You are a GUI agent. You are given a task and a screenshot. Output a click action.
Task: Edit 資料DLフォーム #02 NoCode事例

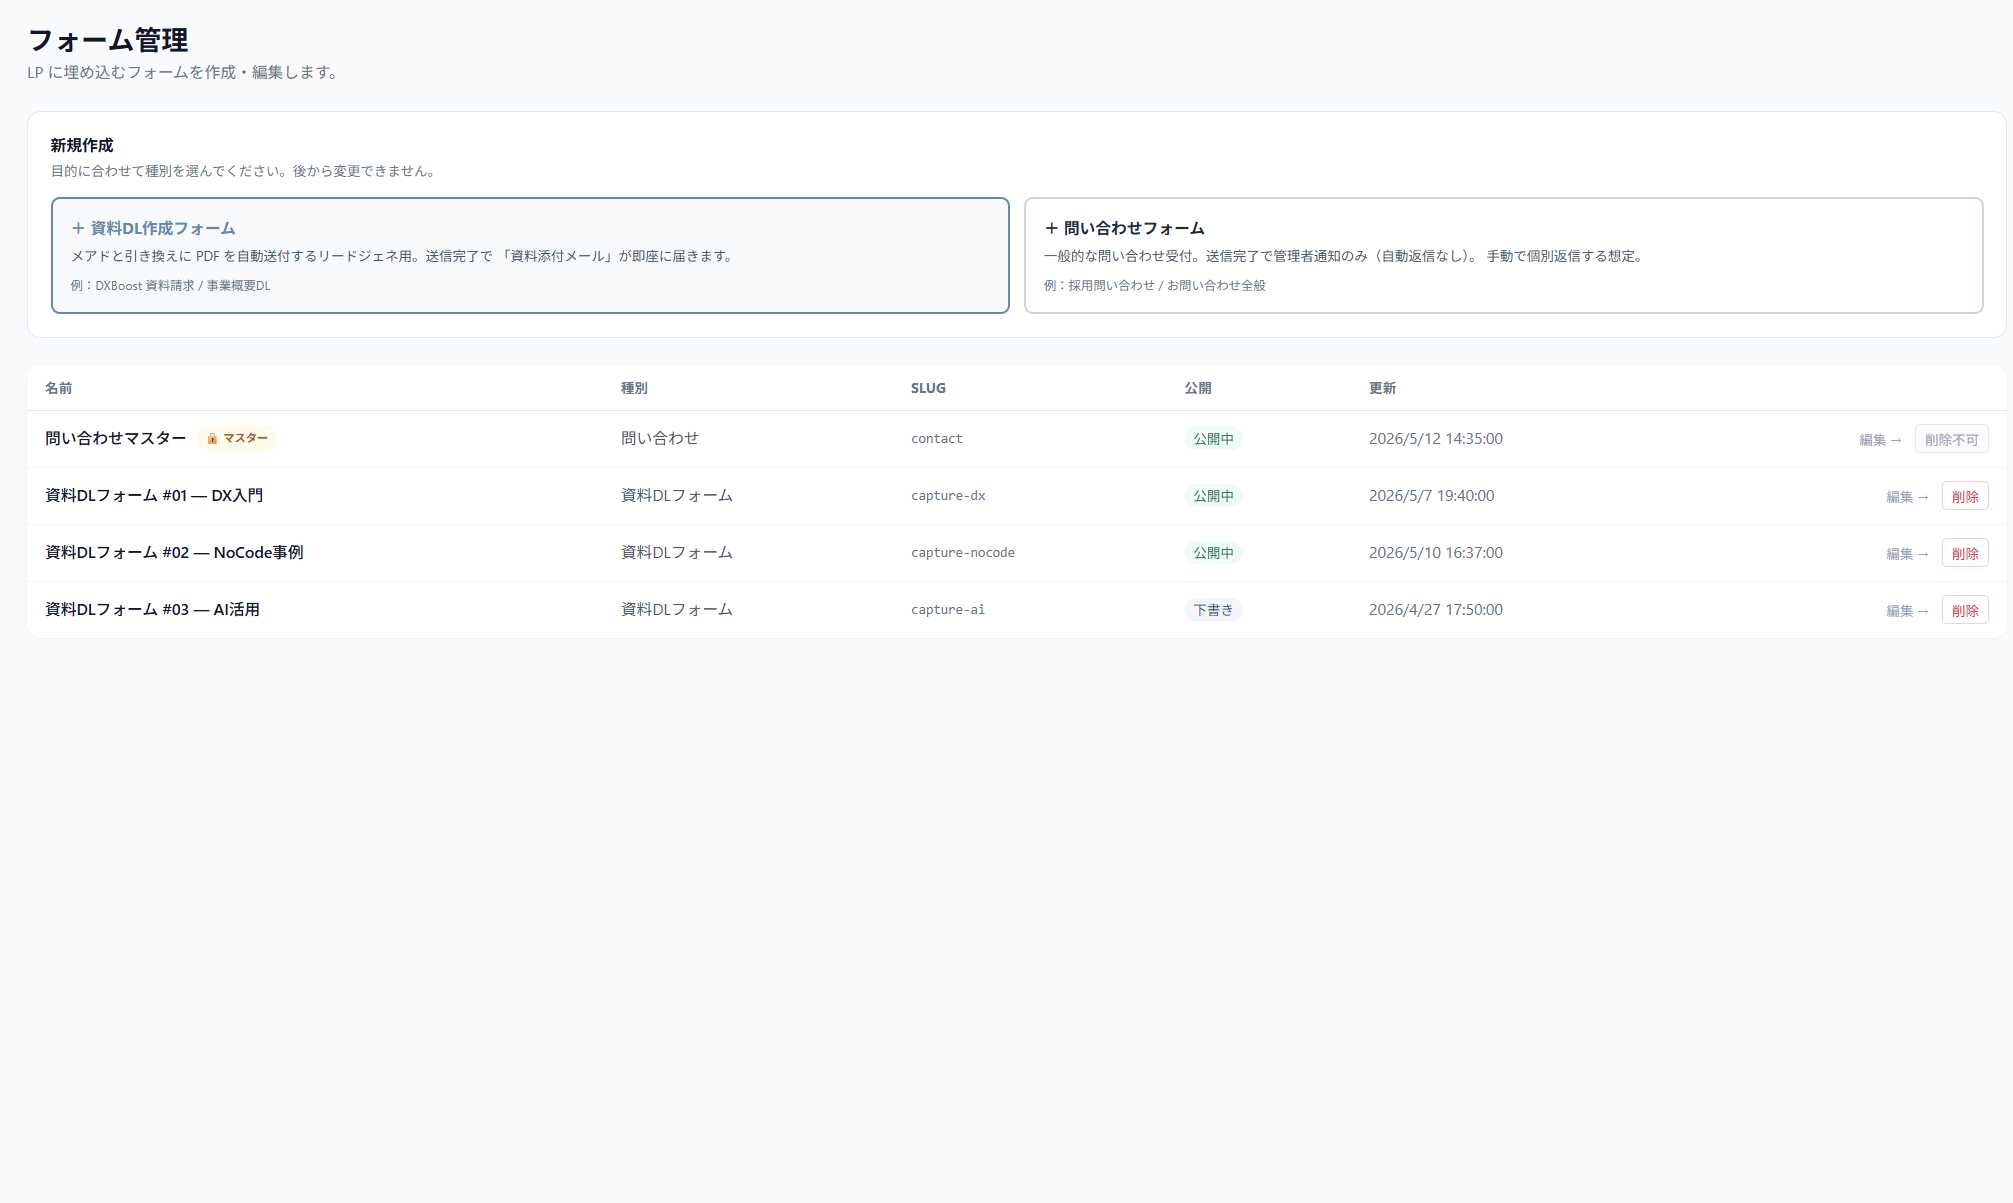click(1907, 553)
